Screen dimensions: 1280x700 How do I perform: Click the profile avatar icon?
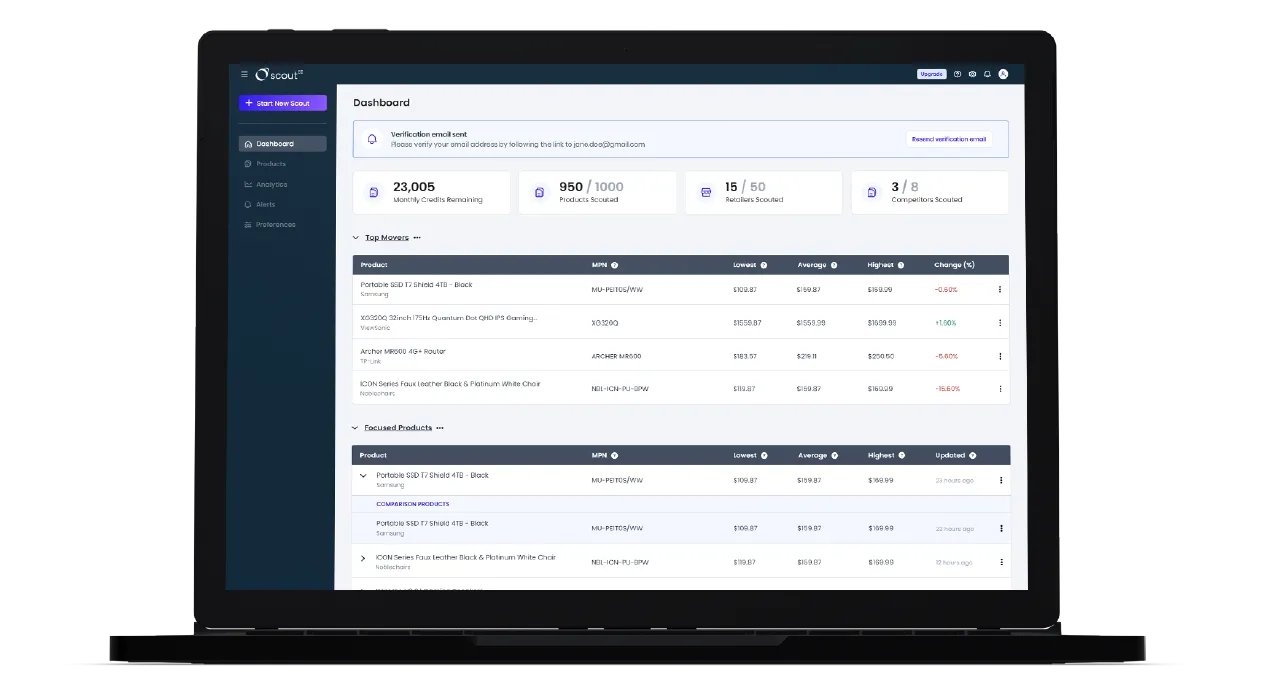[1003, 74]
